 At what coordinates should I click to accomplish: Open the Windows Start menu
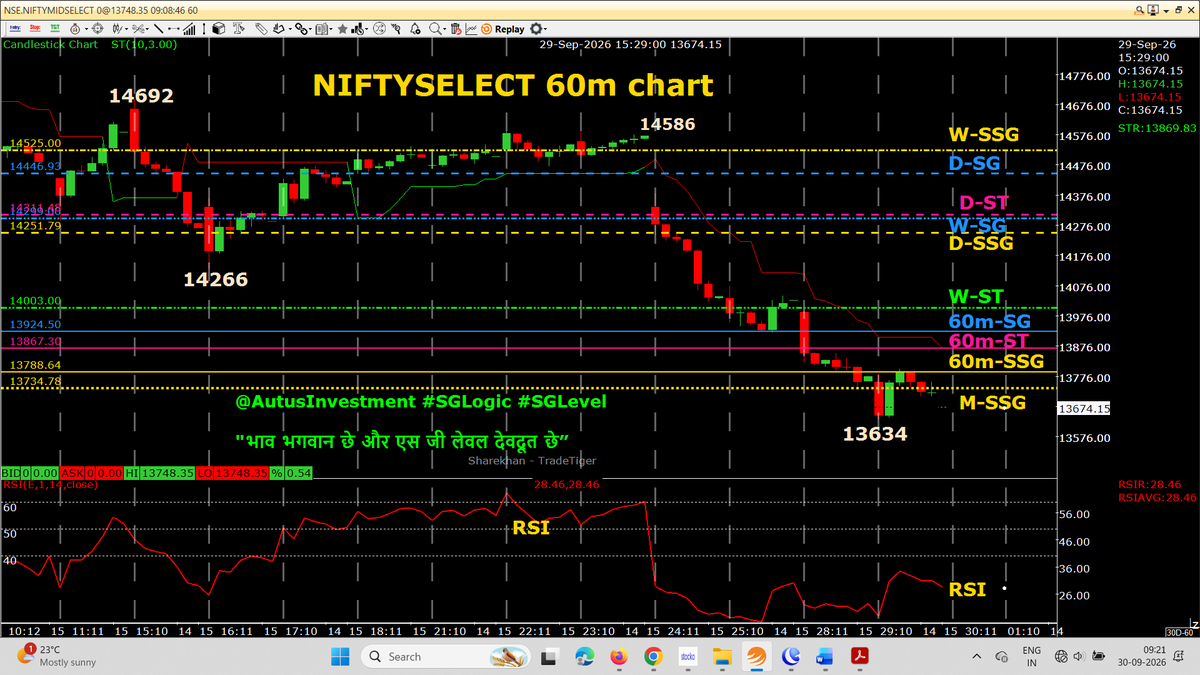click(x=339, y=656)
